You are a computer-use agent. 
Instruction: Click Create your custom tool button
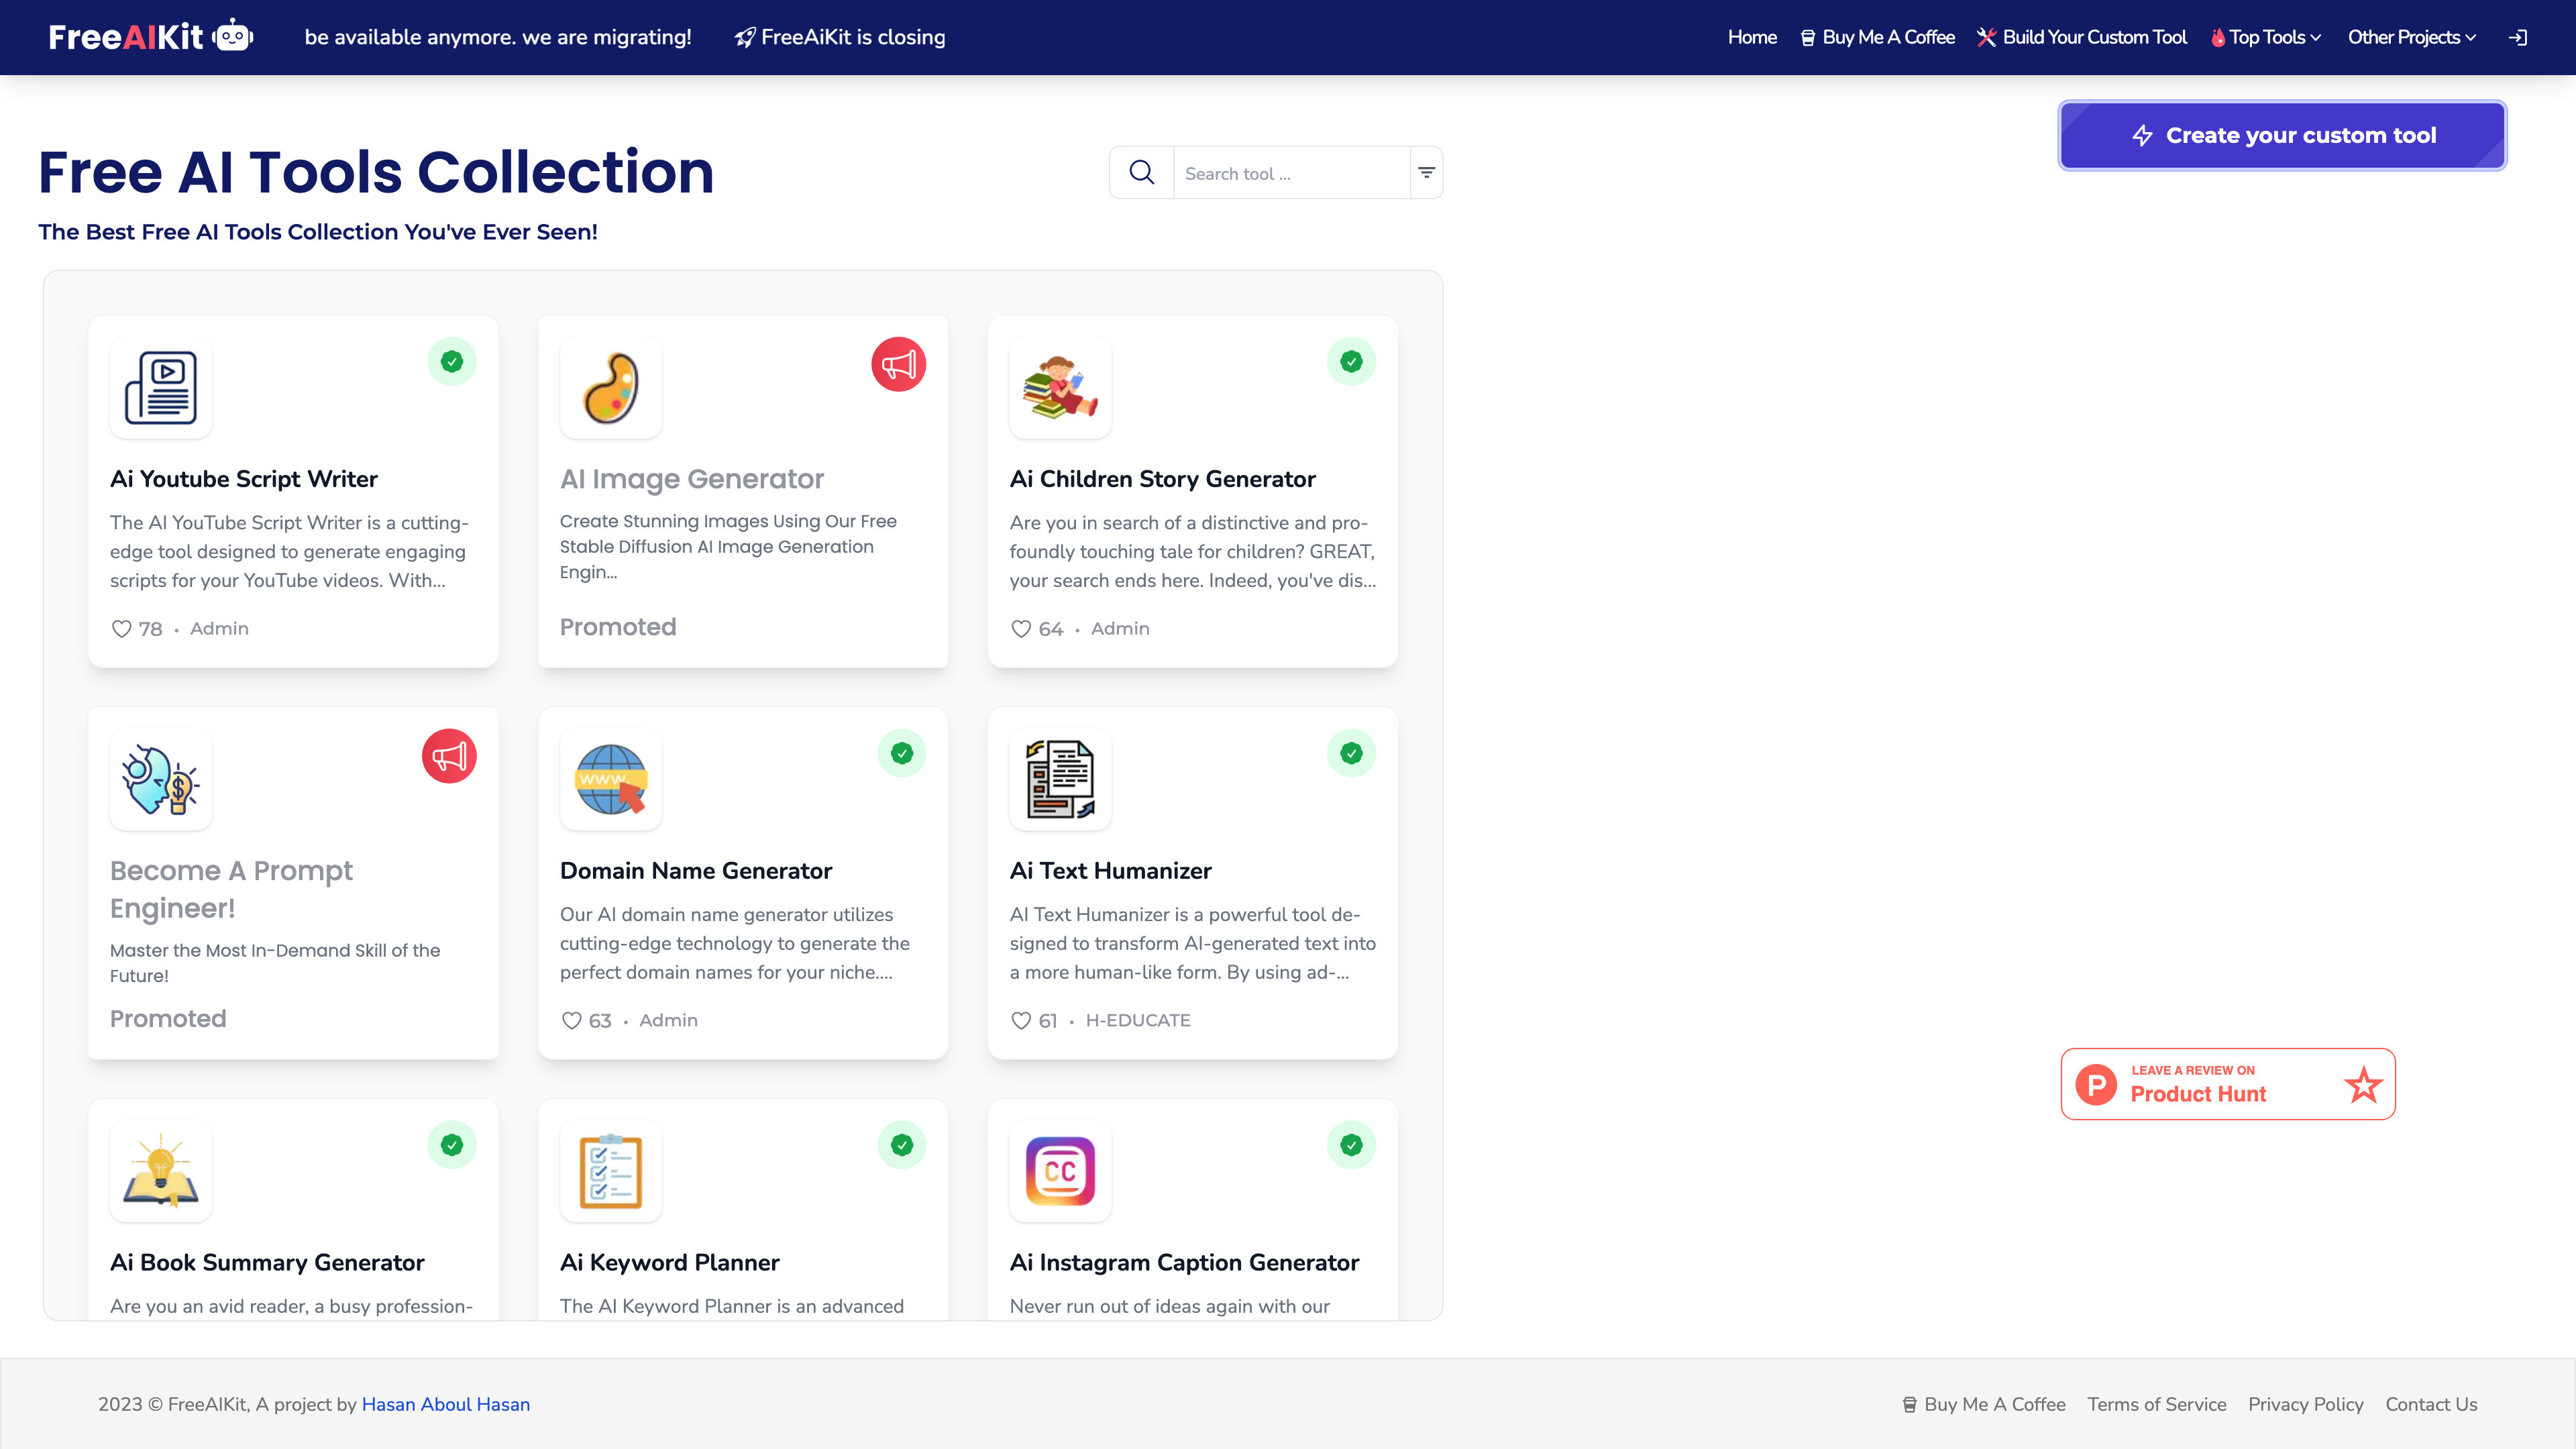(2282, 135)
